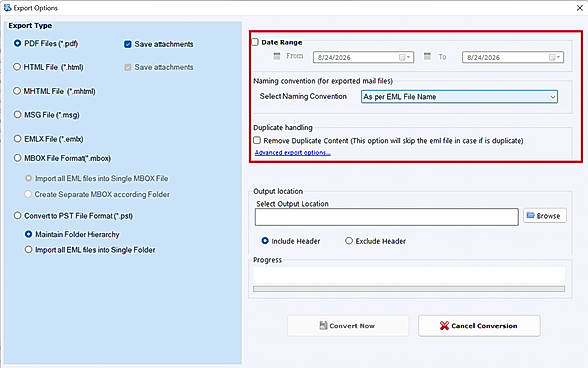588x368 pixels.
Task: Click the conversion progress bar
Action: (409, 289)
